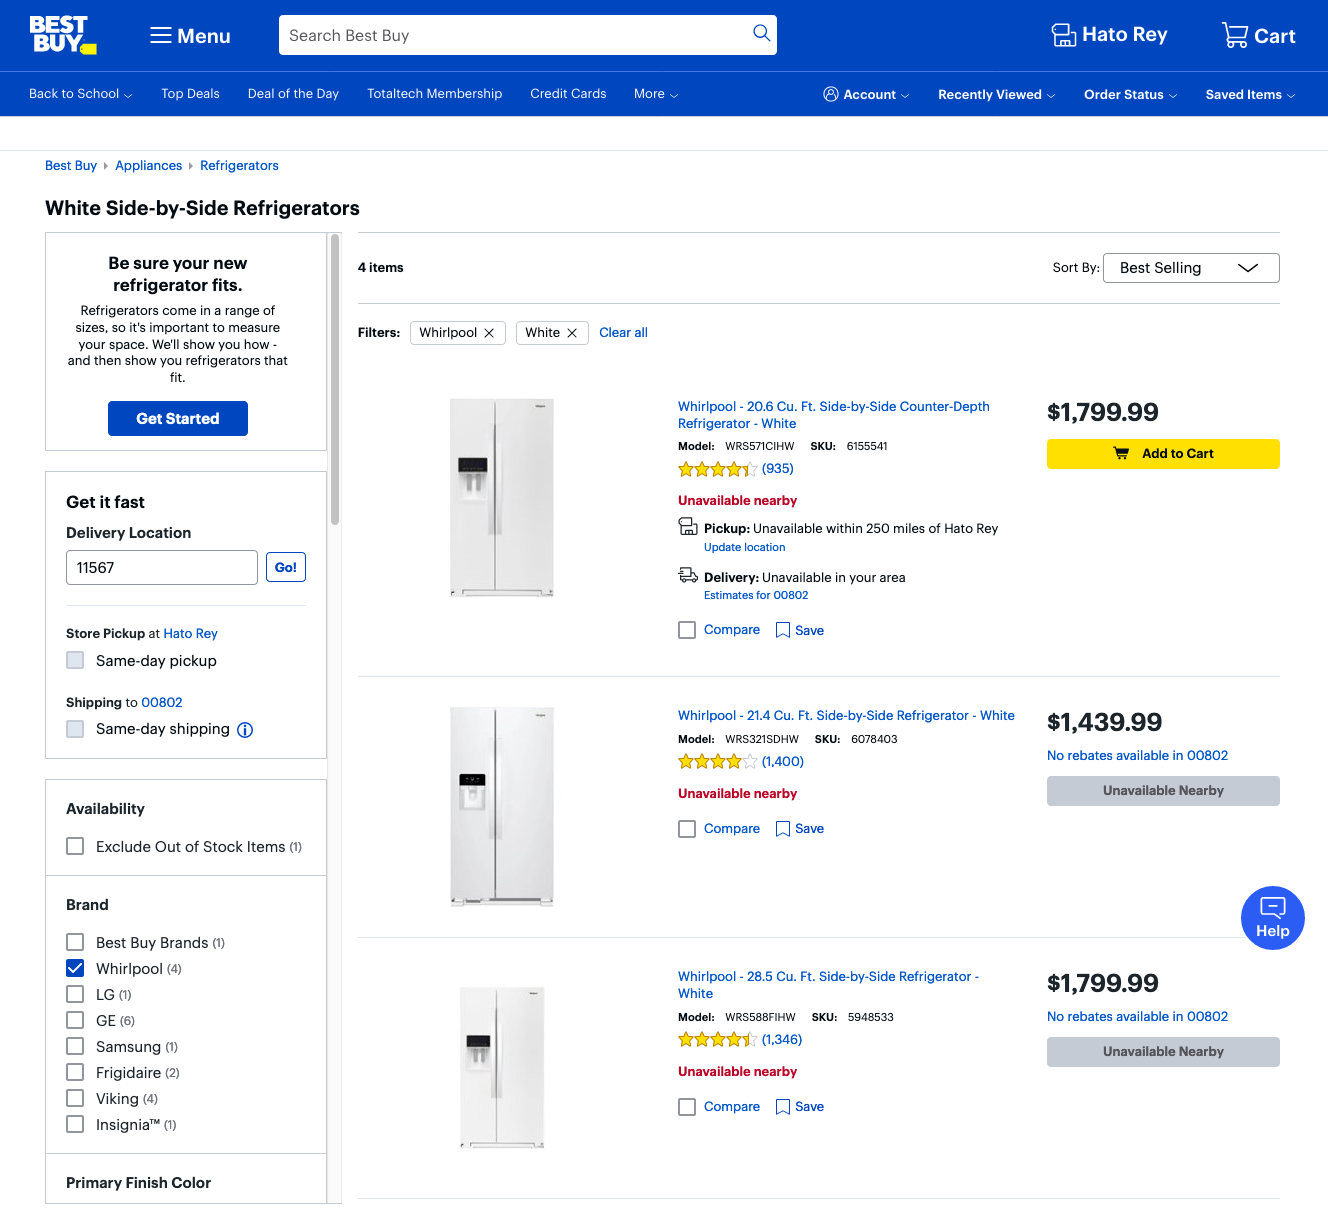Open the 20.6 Cu. Ft. refrigerator image

(x=502, y=498)
